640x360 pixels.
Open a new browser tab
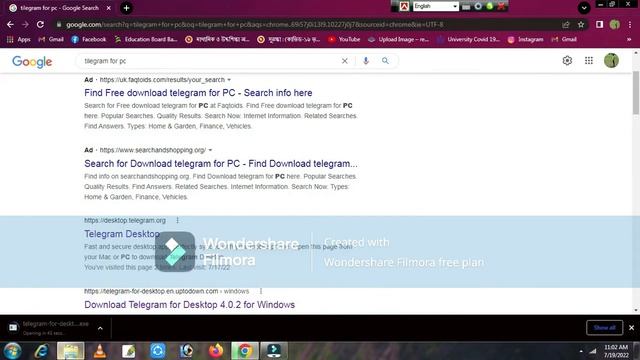[x=127, y=8]
